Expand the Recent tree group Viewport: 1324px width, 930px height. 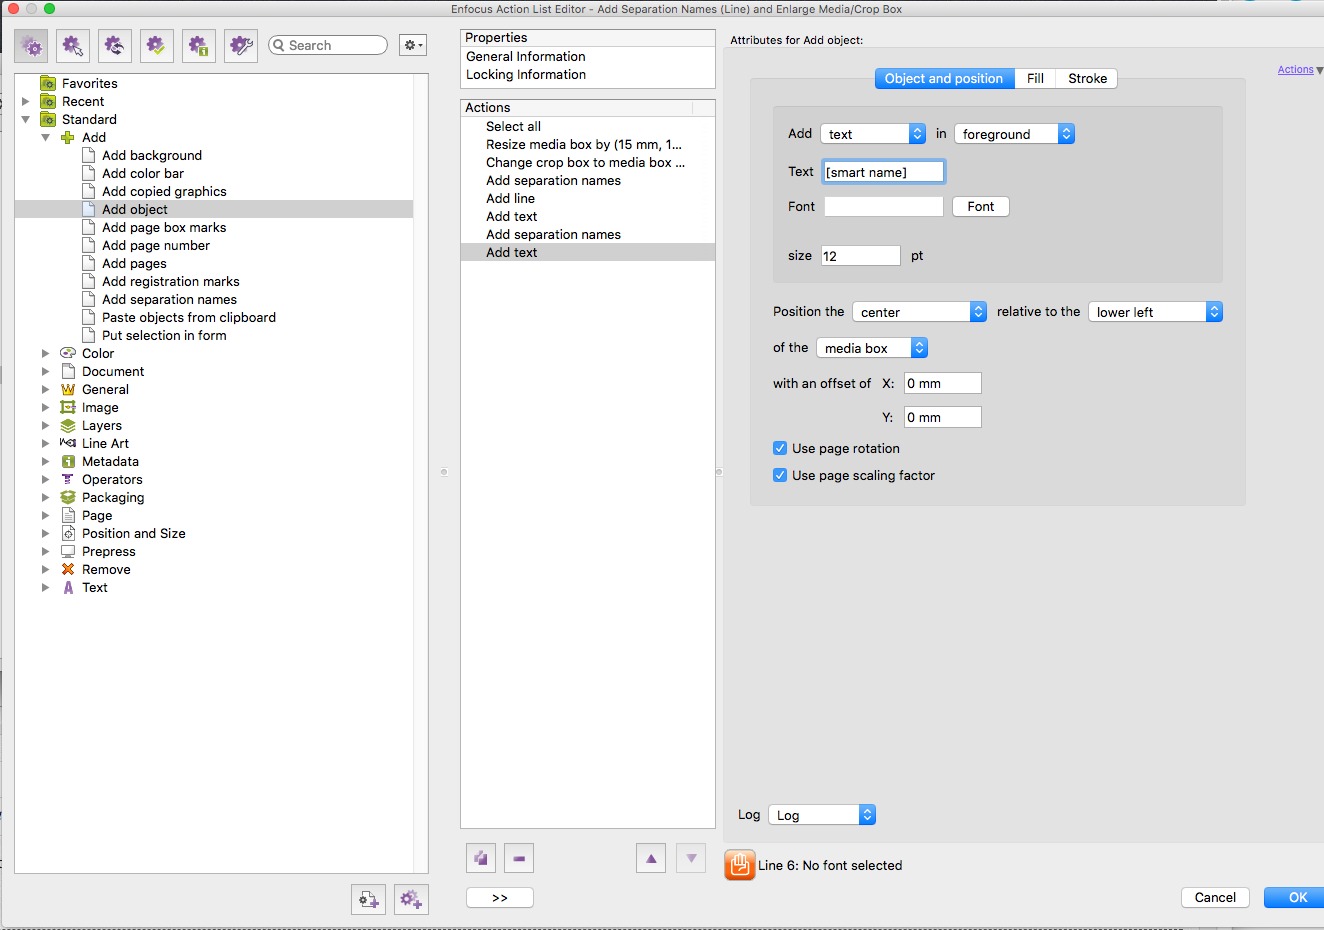[x=26, y=101]
